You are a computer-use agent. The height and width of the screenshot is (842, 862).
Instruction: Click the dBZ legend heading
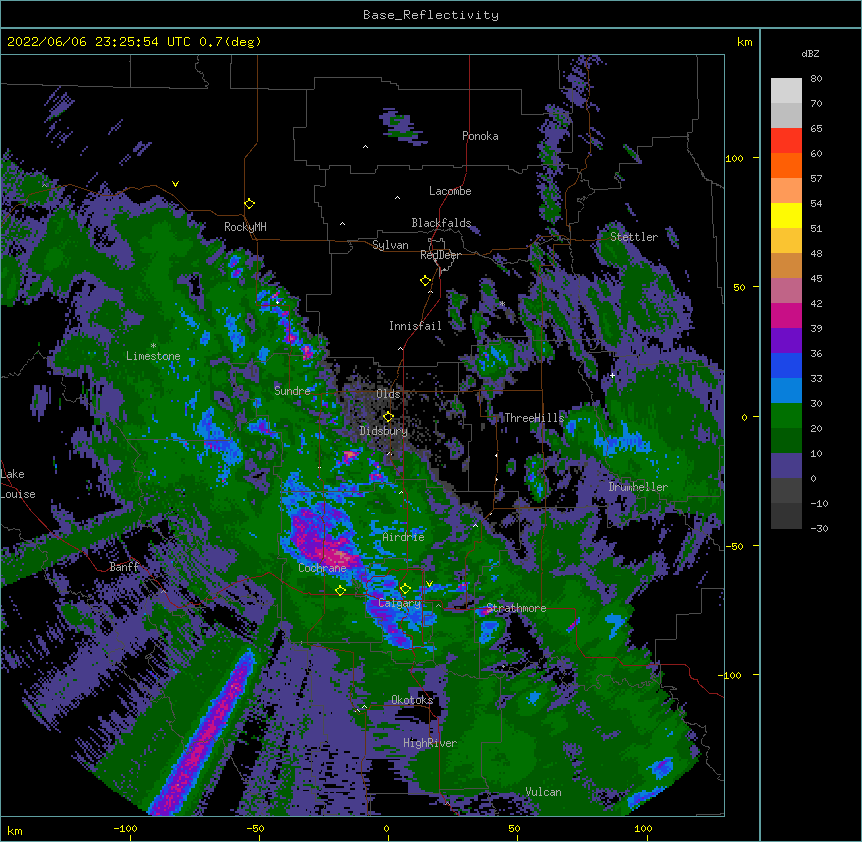[x=810, y=54]
